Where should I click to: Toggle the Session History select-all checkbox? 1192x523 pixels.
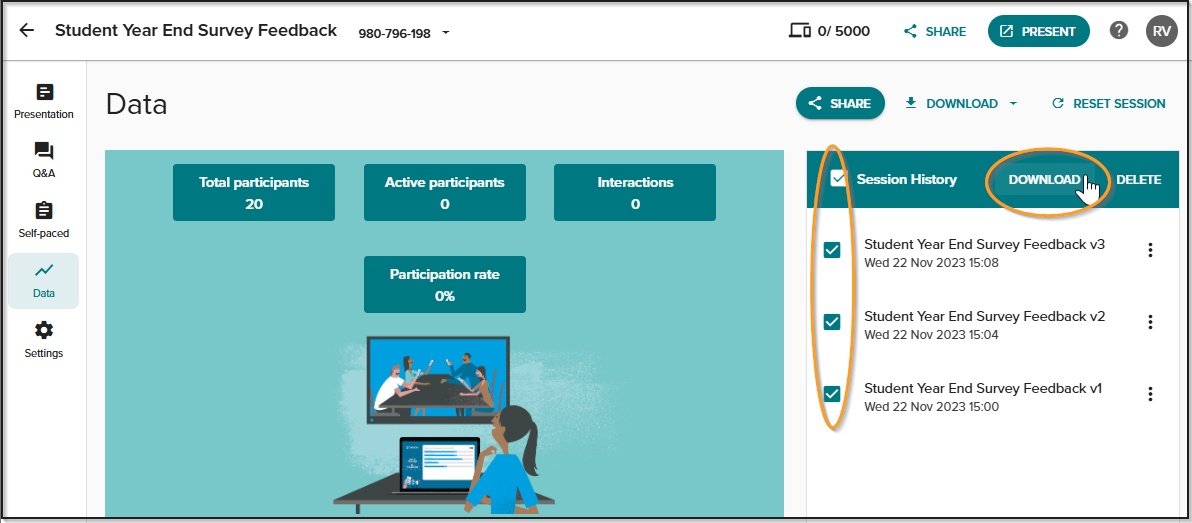click(x=839, y=179)
